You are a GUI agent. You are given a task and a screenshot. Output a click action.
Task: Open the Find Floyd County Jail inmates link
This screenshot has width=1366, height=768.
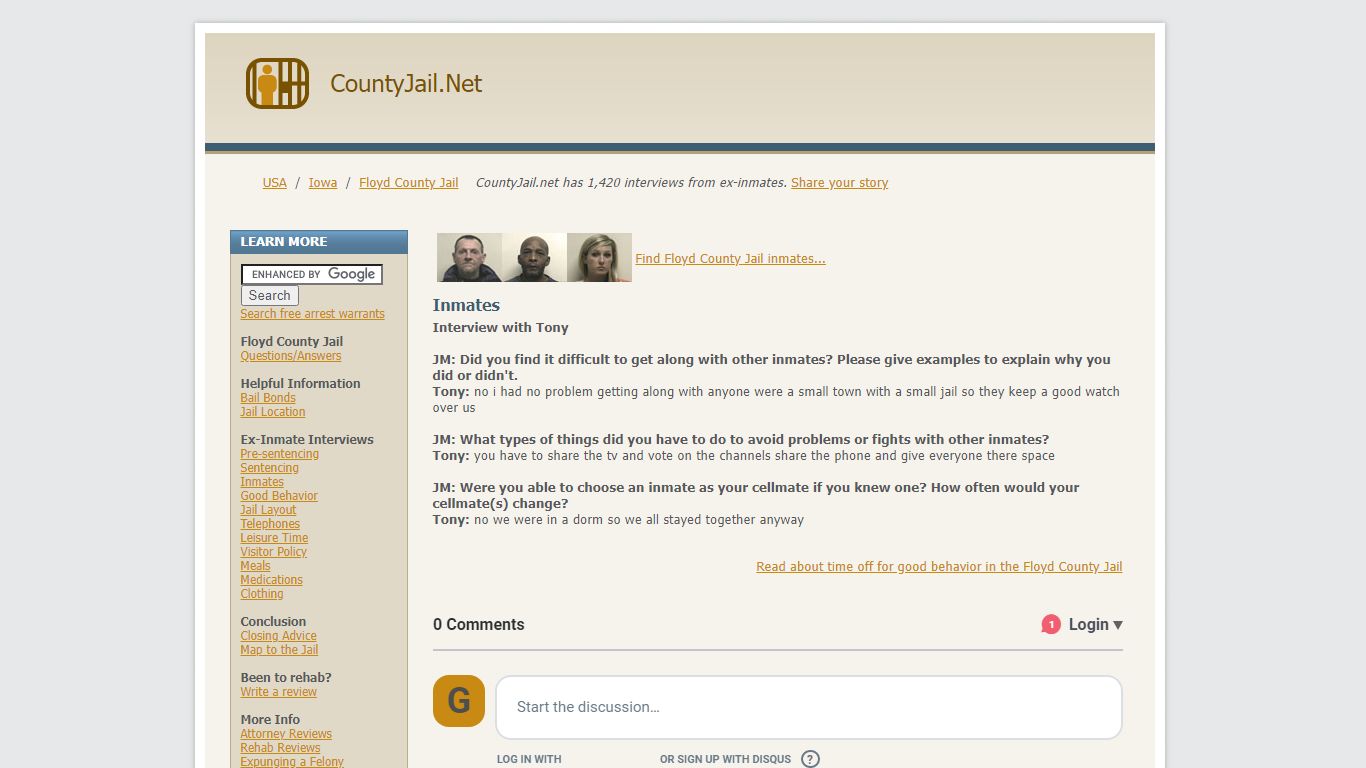coord(730,258)
